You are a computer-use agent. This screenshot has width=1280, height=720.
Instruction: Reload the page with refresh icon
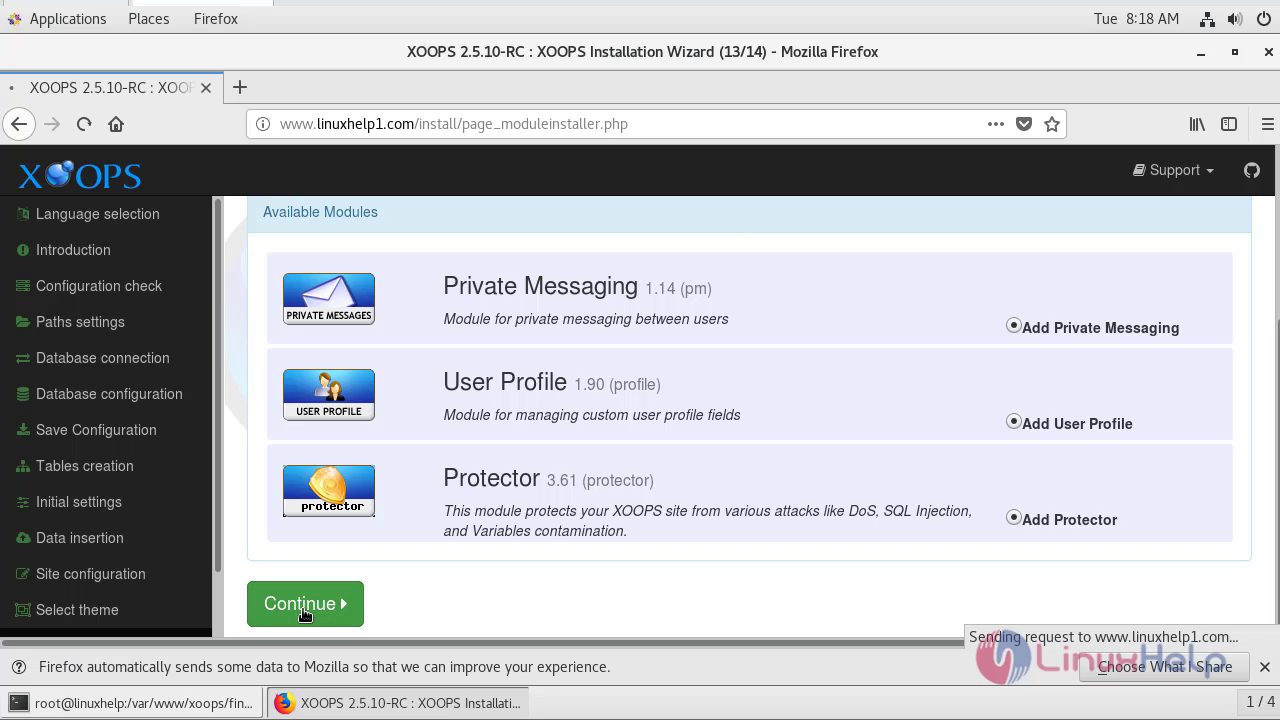84,124
